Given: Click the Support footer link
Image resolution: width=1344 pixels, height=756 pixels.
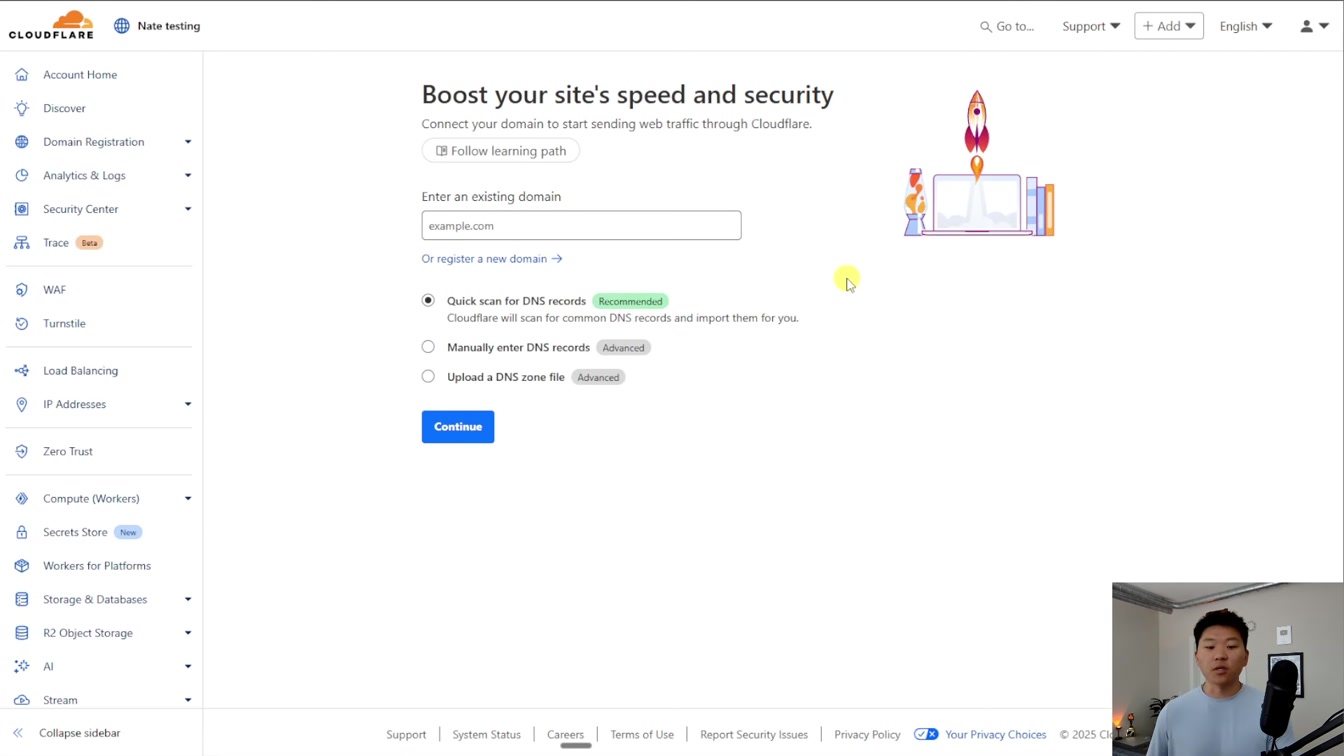Looking at the screenshot, I should 406,734.
